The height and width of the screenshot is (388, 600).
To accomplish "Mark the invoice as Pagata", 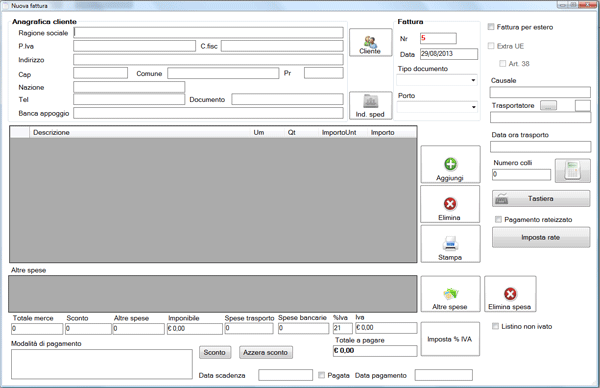I will tap(321, 375).
